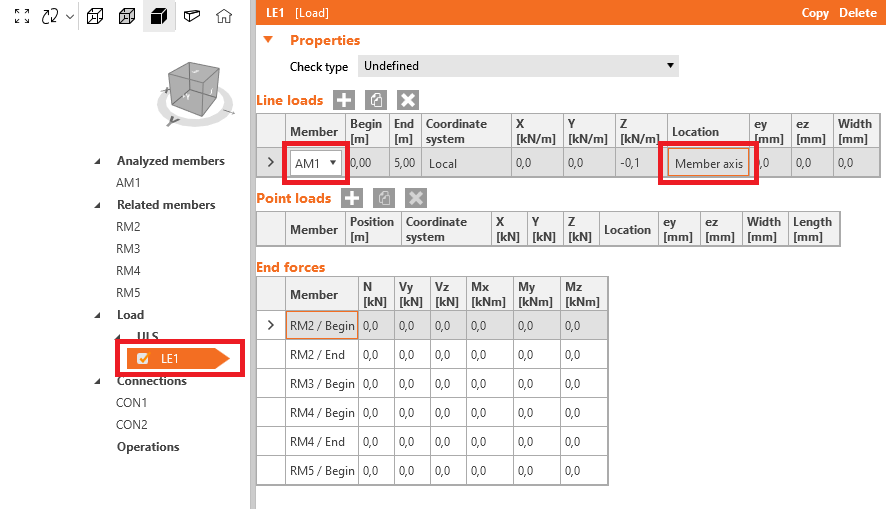Select the solid view cube icon
The height and width of the screenshot is (509, 886).
pos(159,16)
